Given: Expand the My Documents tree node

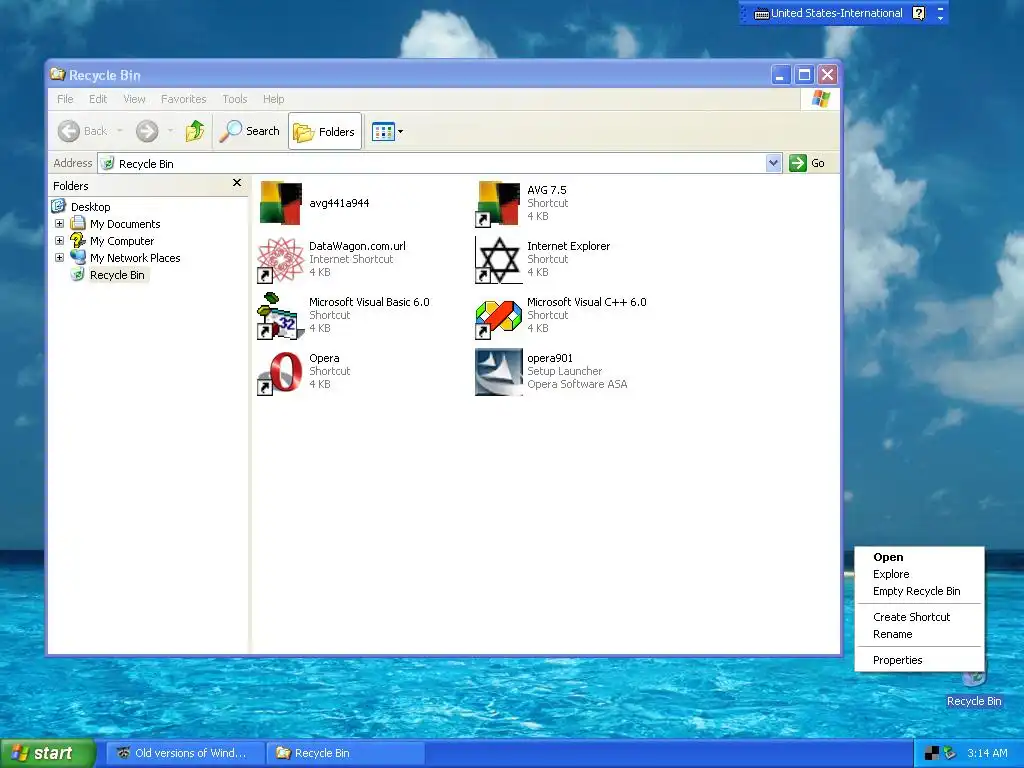Looking at the screenshot, I should point(59,223).
